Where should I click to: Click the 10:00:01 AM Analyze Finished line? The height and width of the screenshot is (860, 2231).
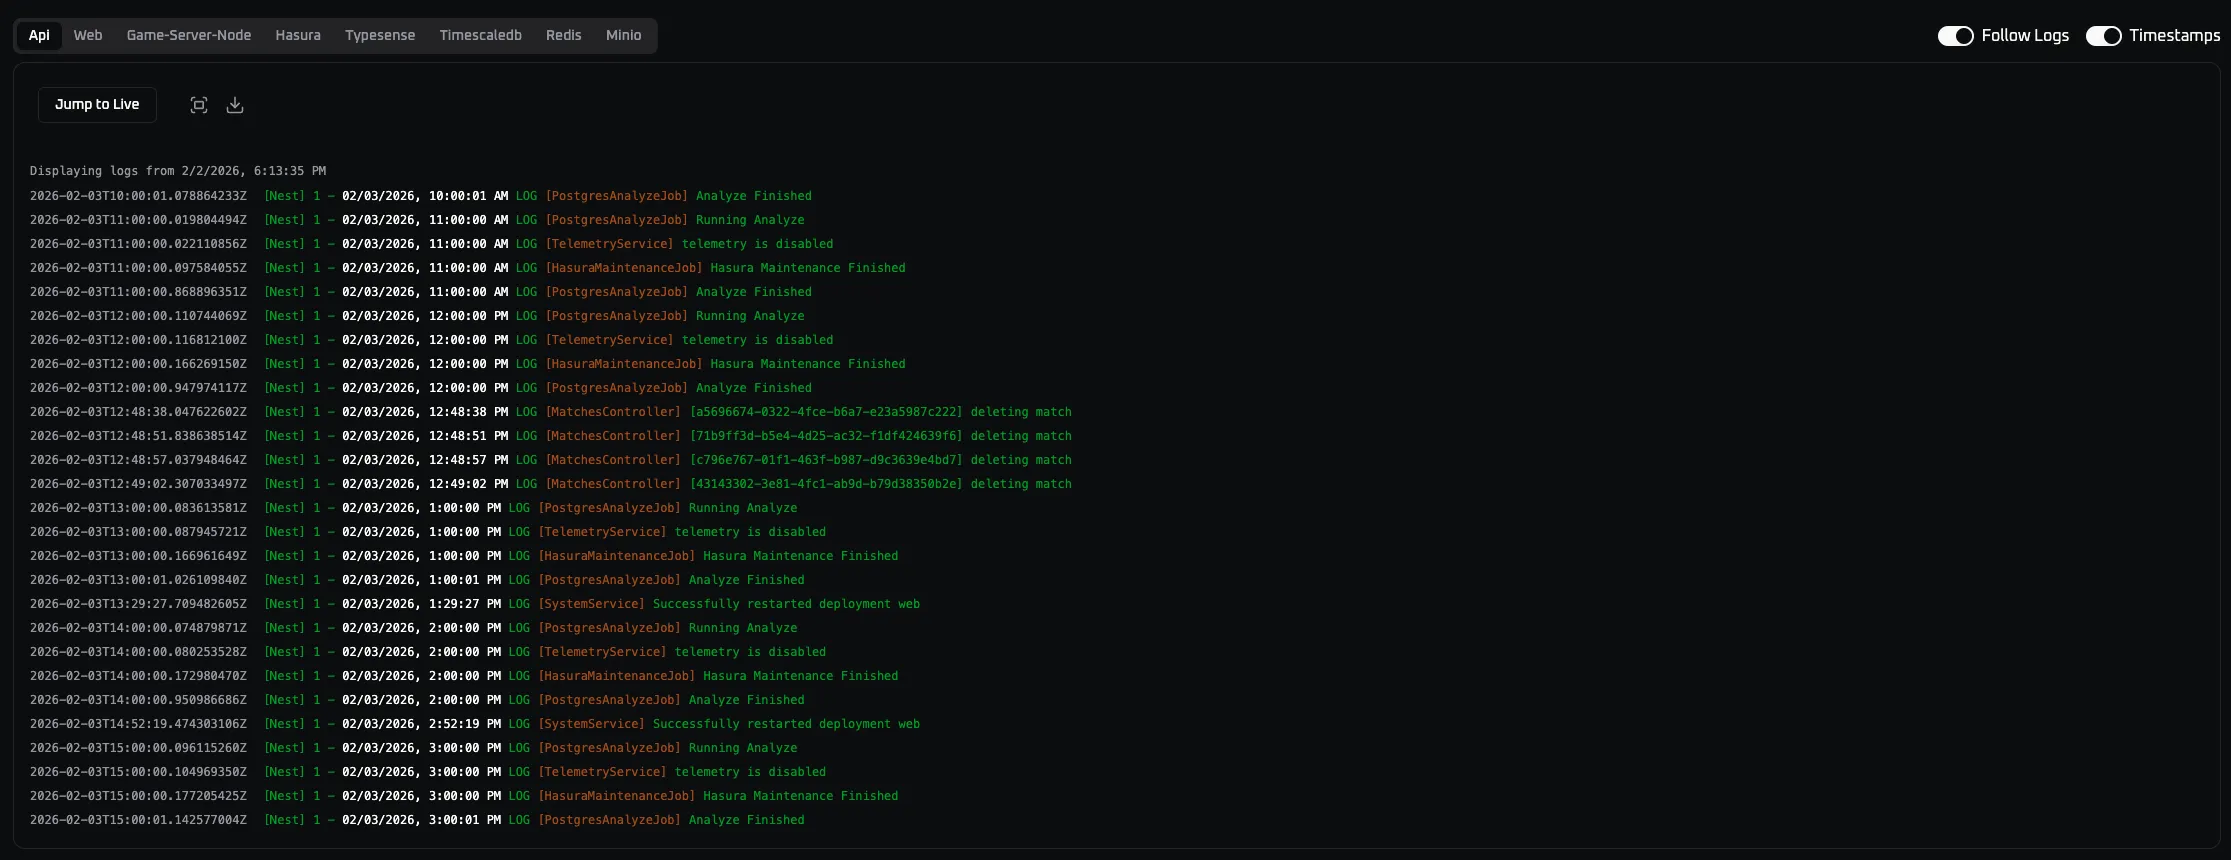[421, 196]
